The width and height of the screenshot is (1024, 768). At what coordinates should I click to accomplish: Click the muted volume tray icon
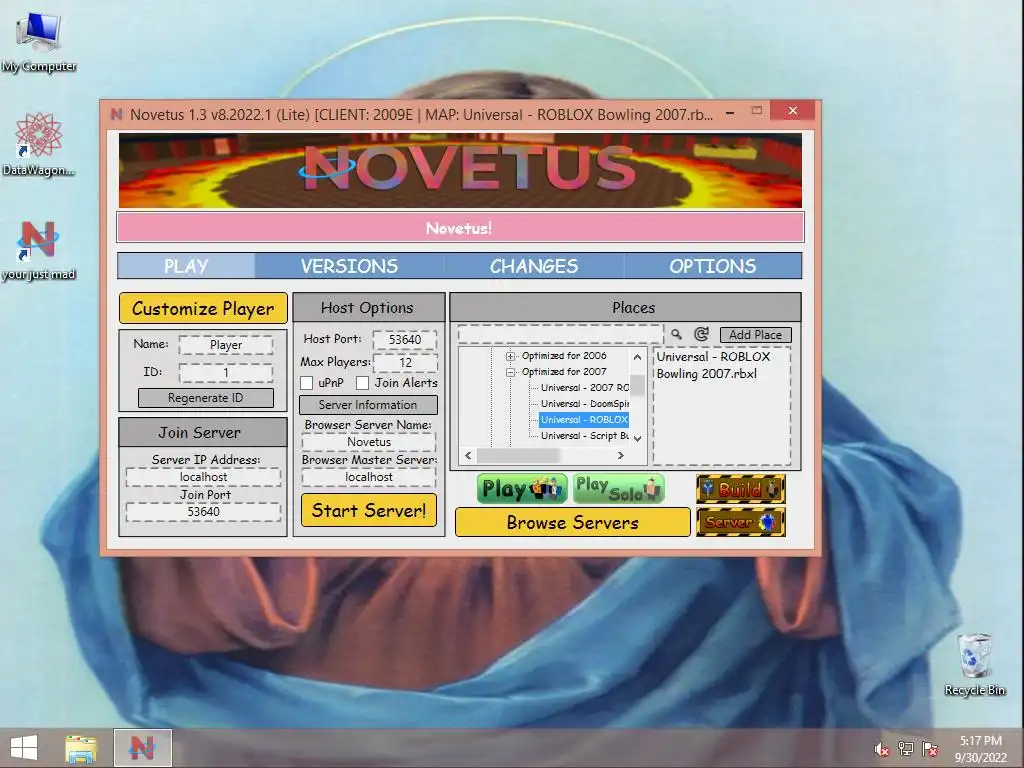pyautogui.click(x=881, y=749)
